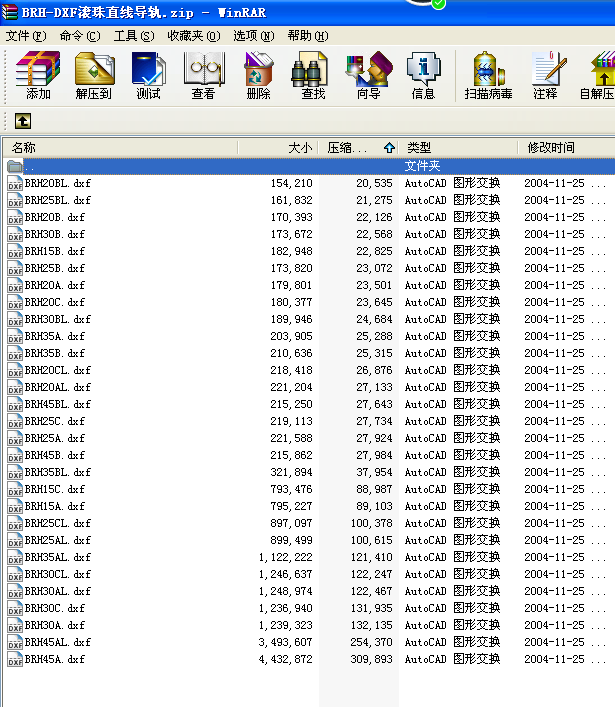Select file BRH25AL.dxf
Image resolution: width=615 pixels, height=707 pixels.
tap(57, 540)
